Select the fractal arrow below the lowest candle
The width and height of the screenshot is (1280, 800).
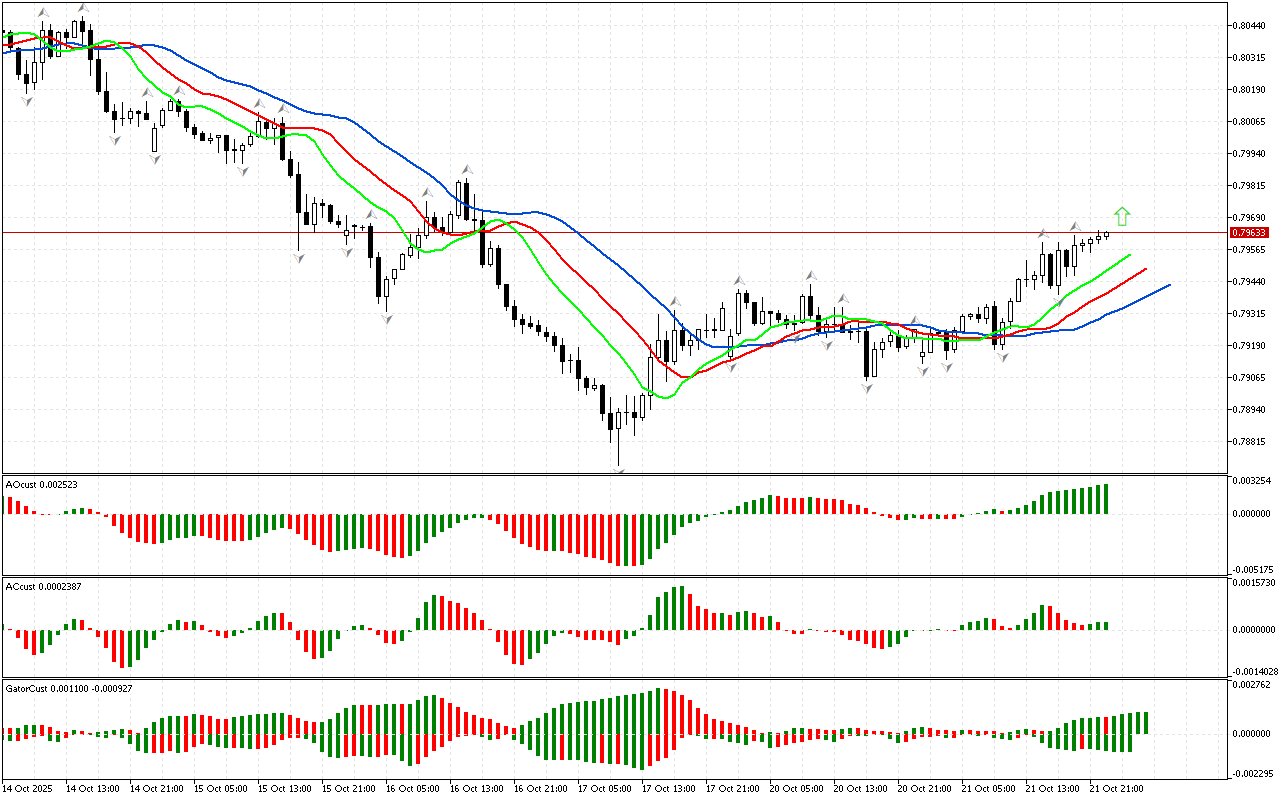coord(619,470)
